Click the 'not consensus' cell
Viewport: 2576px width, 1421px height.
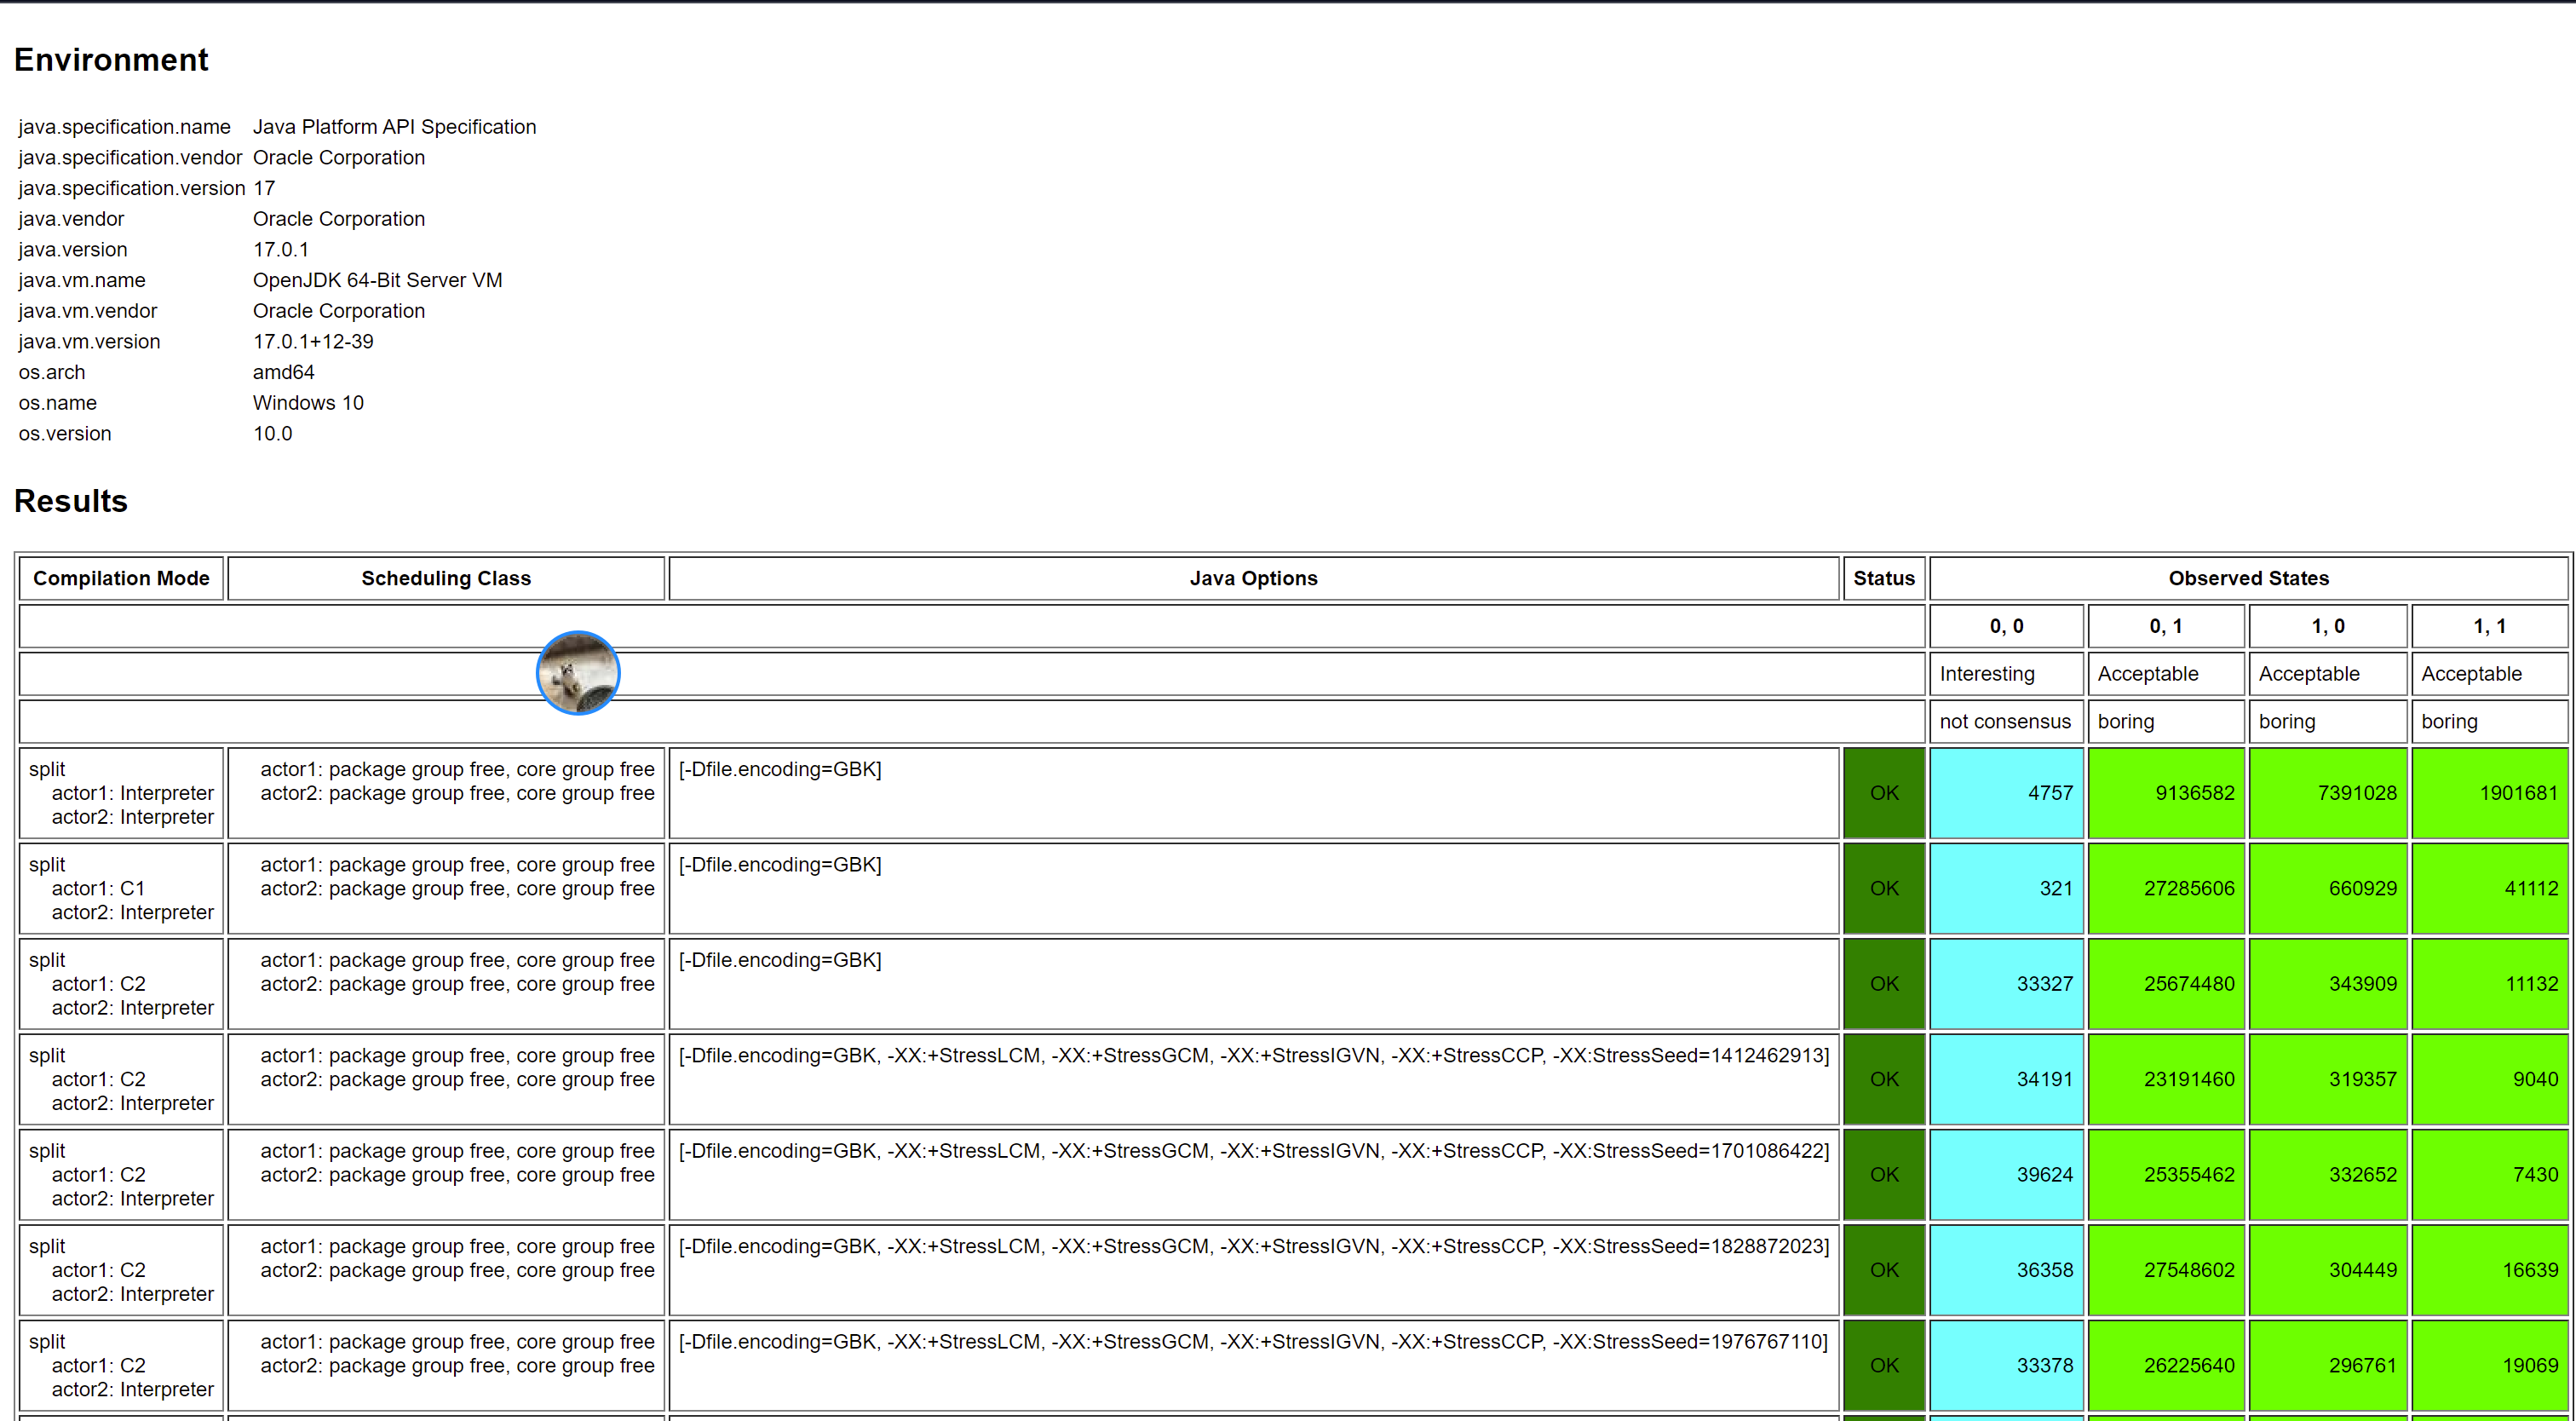point(2005,721)
